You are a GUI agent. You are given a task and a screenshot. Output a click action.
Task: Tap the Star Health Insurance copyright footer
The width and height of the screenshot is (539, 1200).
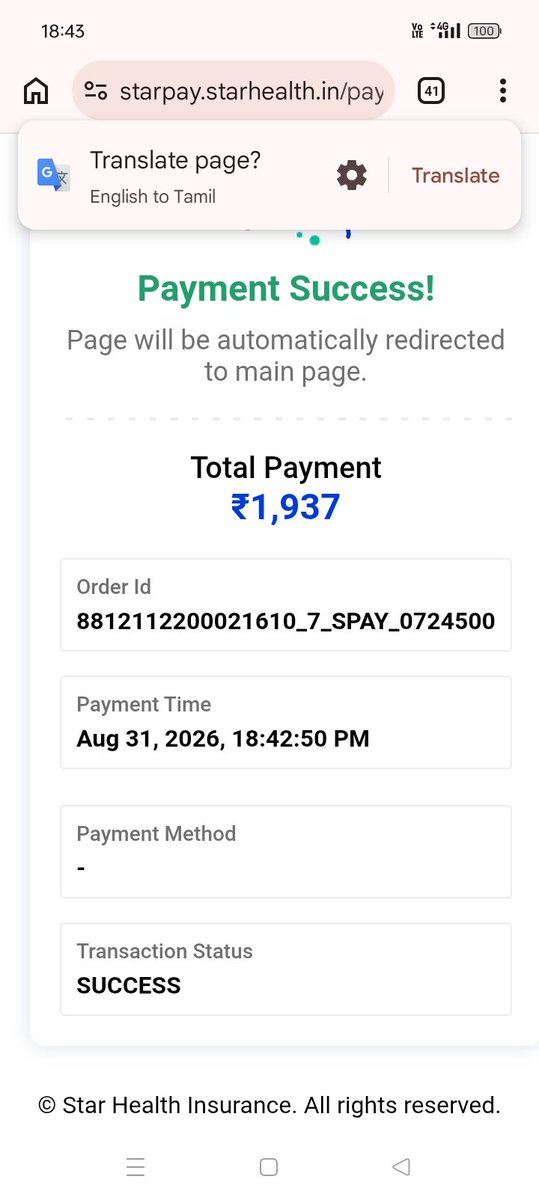(x=269, y=1105)
